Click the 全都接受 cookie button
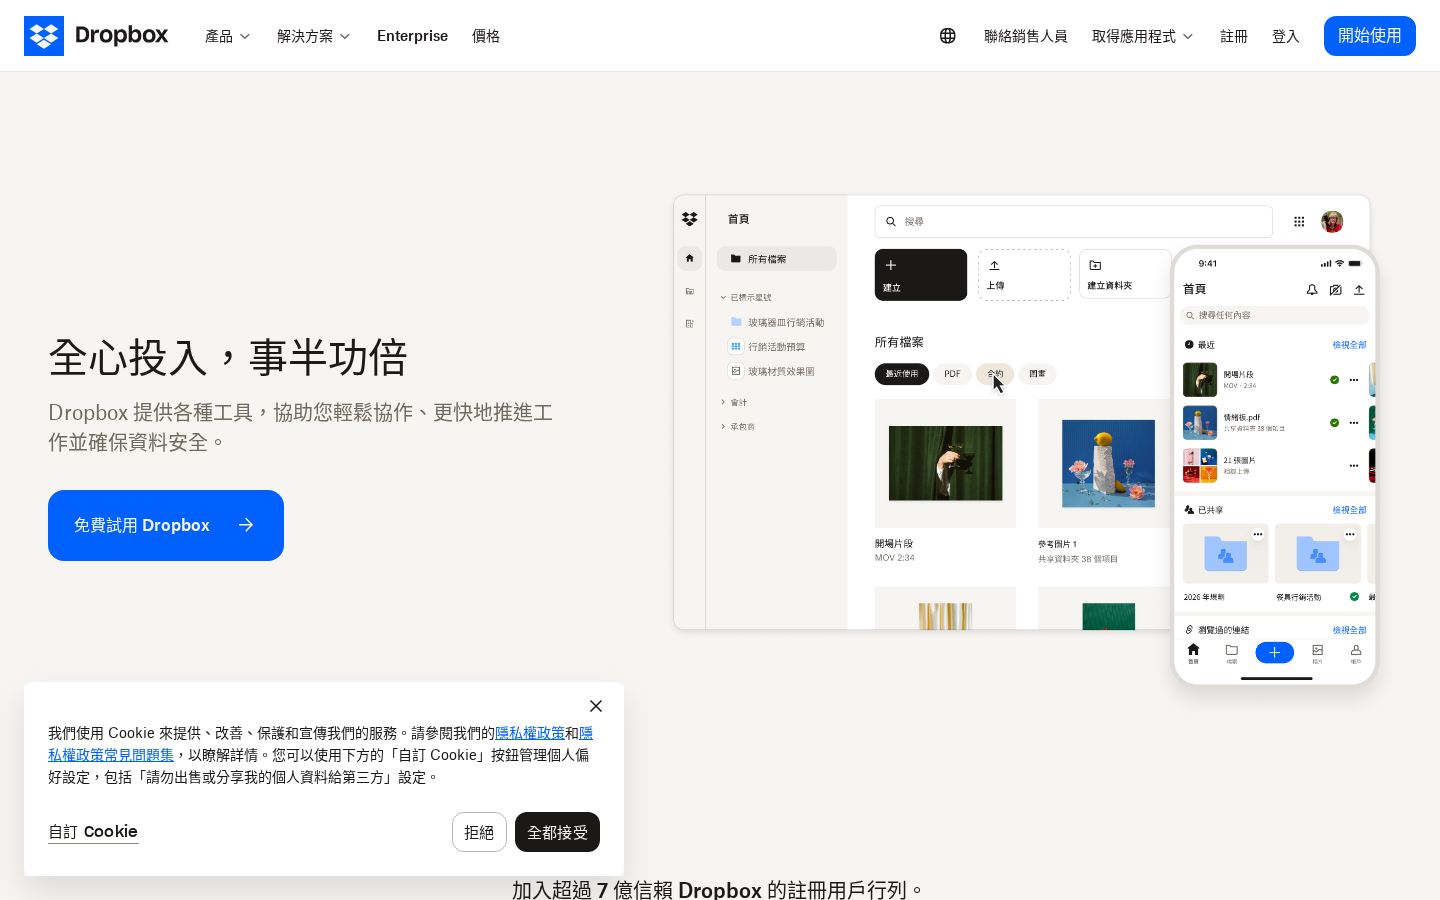Image resolution: width=1440 pixels, height=900 pixels. point(557,832)
